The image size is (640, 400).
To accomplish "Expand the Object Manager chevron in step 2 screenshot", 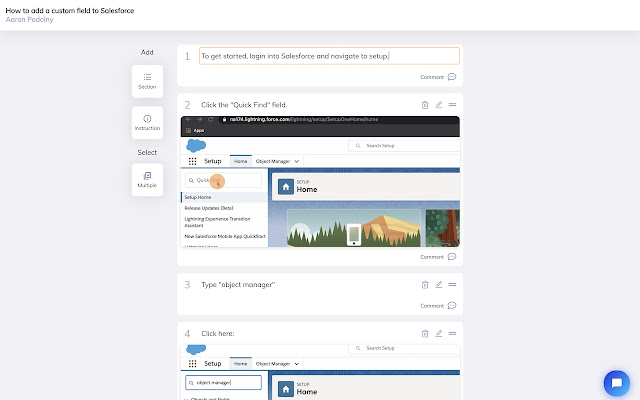I will (x=297, y=161).
